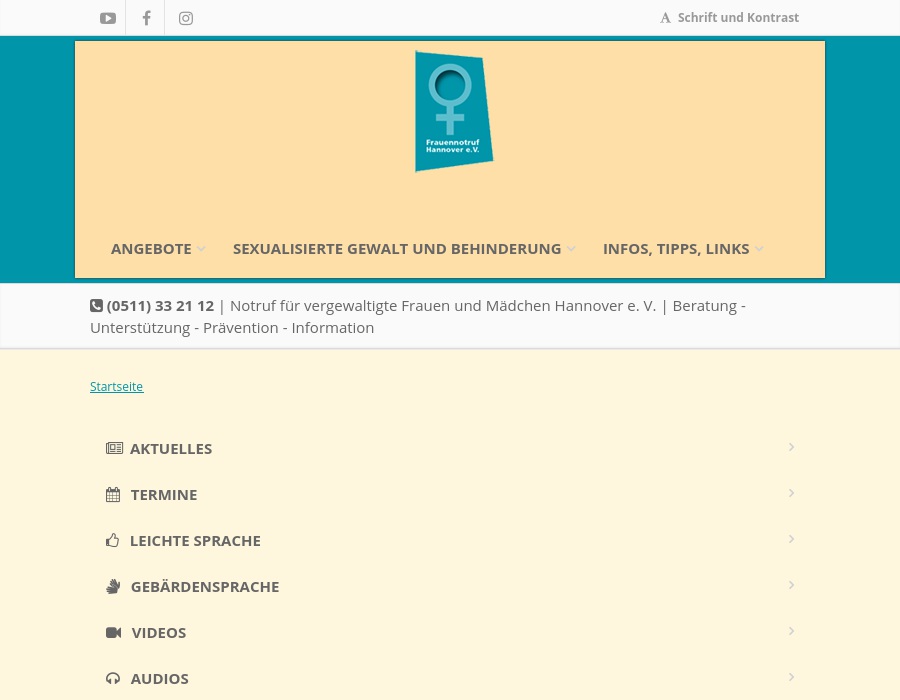Open the YouTube channel icon

point(108,18)
